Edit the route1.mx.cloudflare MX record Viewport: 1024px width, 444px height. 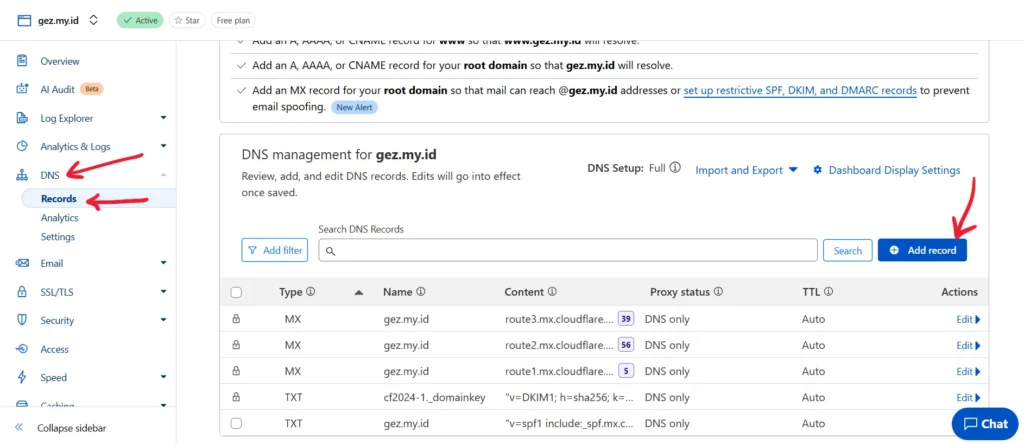point(968,372)
